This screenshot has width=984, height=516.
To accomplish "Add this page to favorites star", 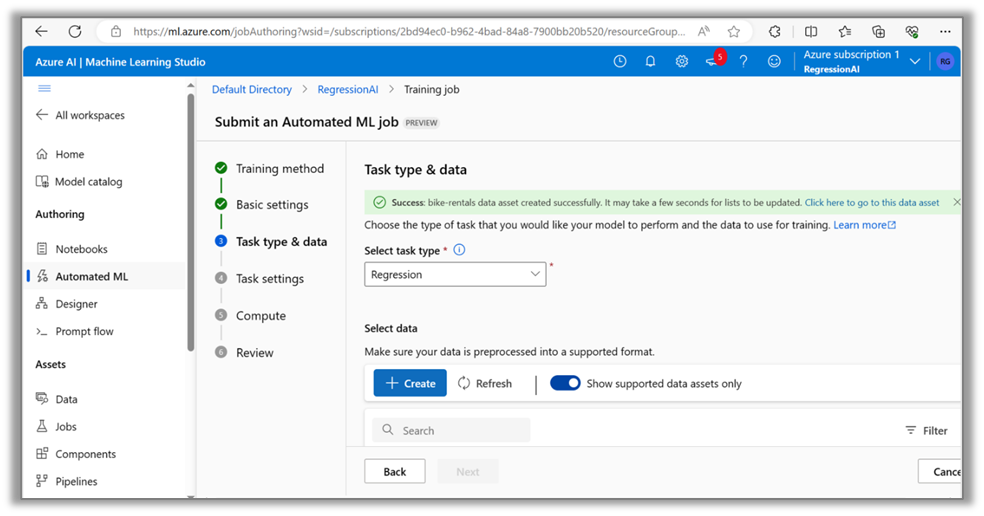I will click(x=734, y=31).
